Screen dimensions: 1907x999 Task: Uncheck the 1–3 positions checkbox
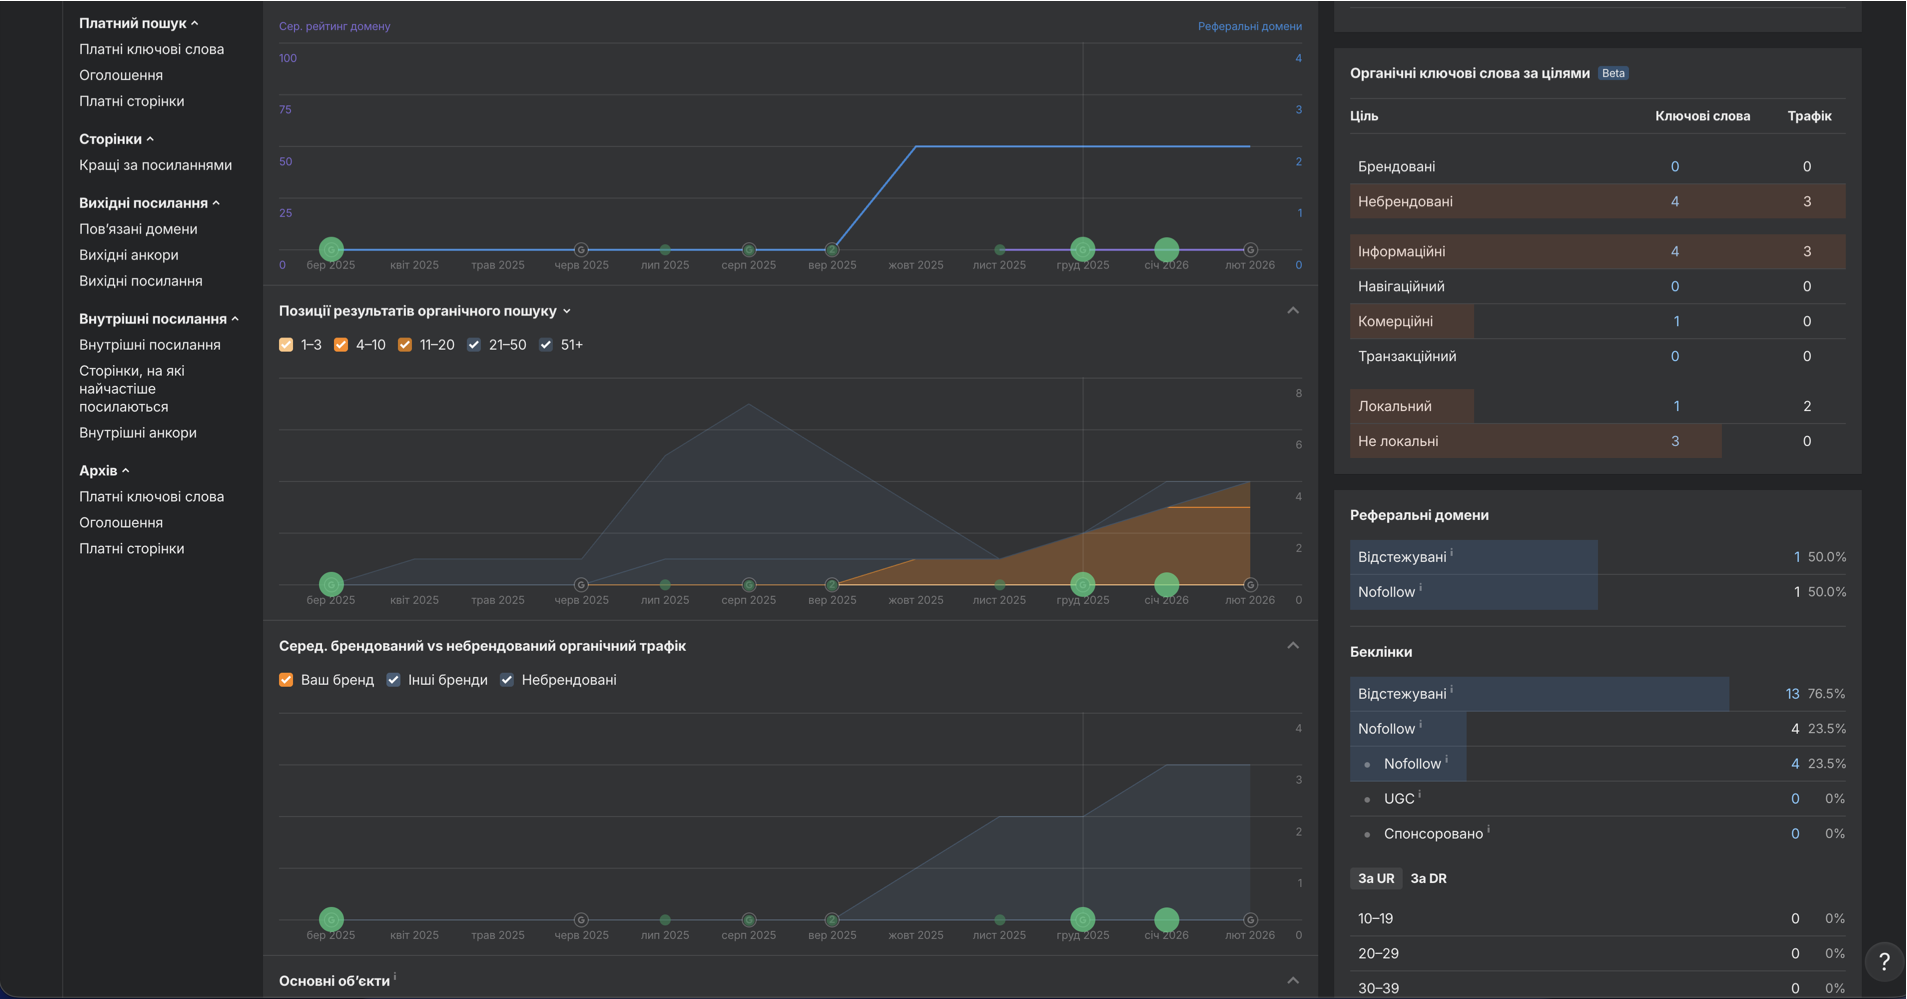click(286, 345)
